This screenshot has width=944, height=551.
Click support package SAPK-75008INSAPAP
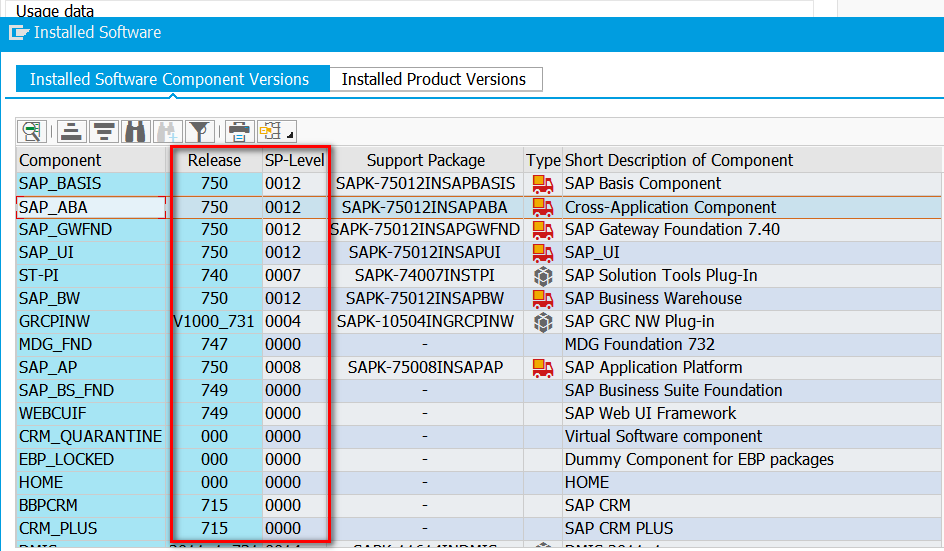click(x=425, y=367)
